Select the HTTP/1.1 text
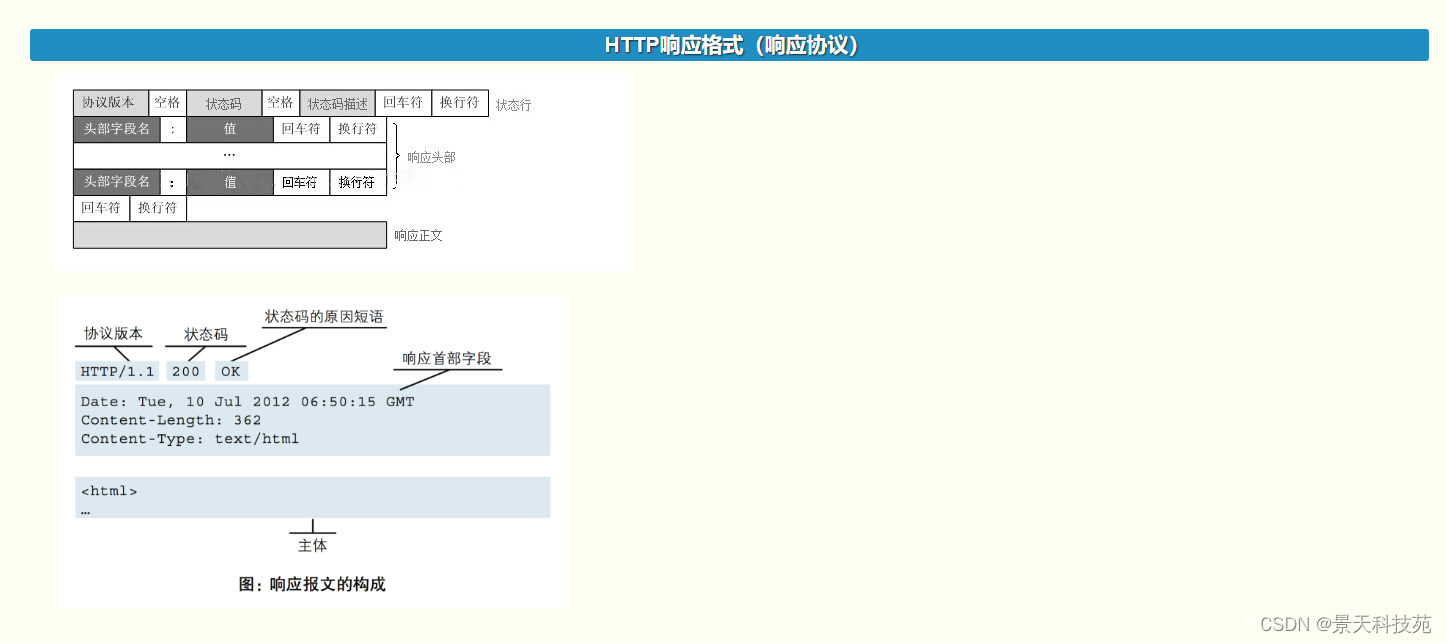Screen dimensions: 1447x643 pyautogui.click(x=118, y=371)
